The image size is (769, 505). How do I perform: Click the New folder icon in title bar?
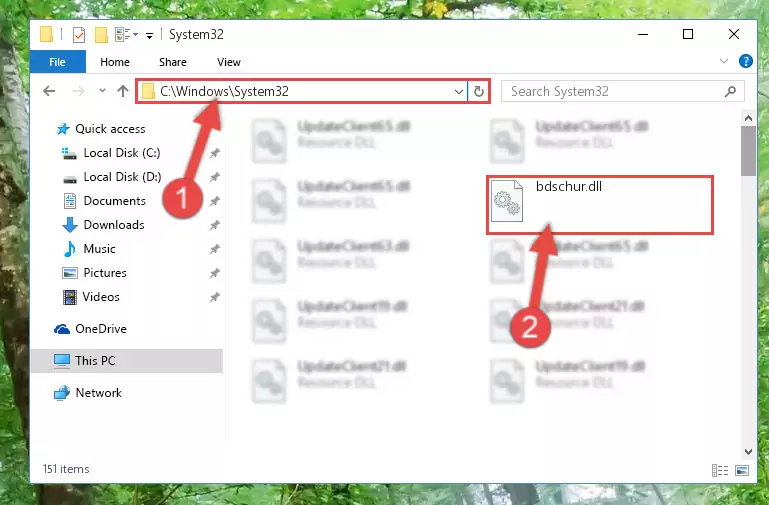101,35
